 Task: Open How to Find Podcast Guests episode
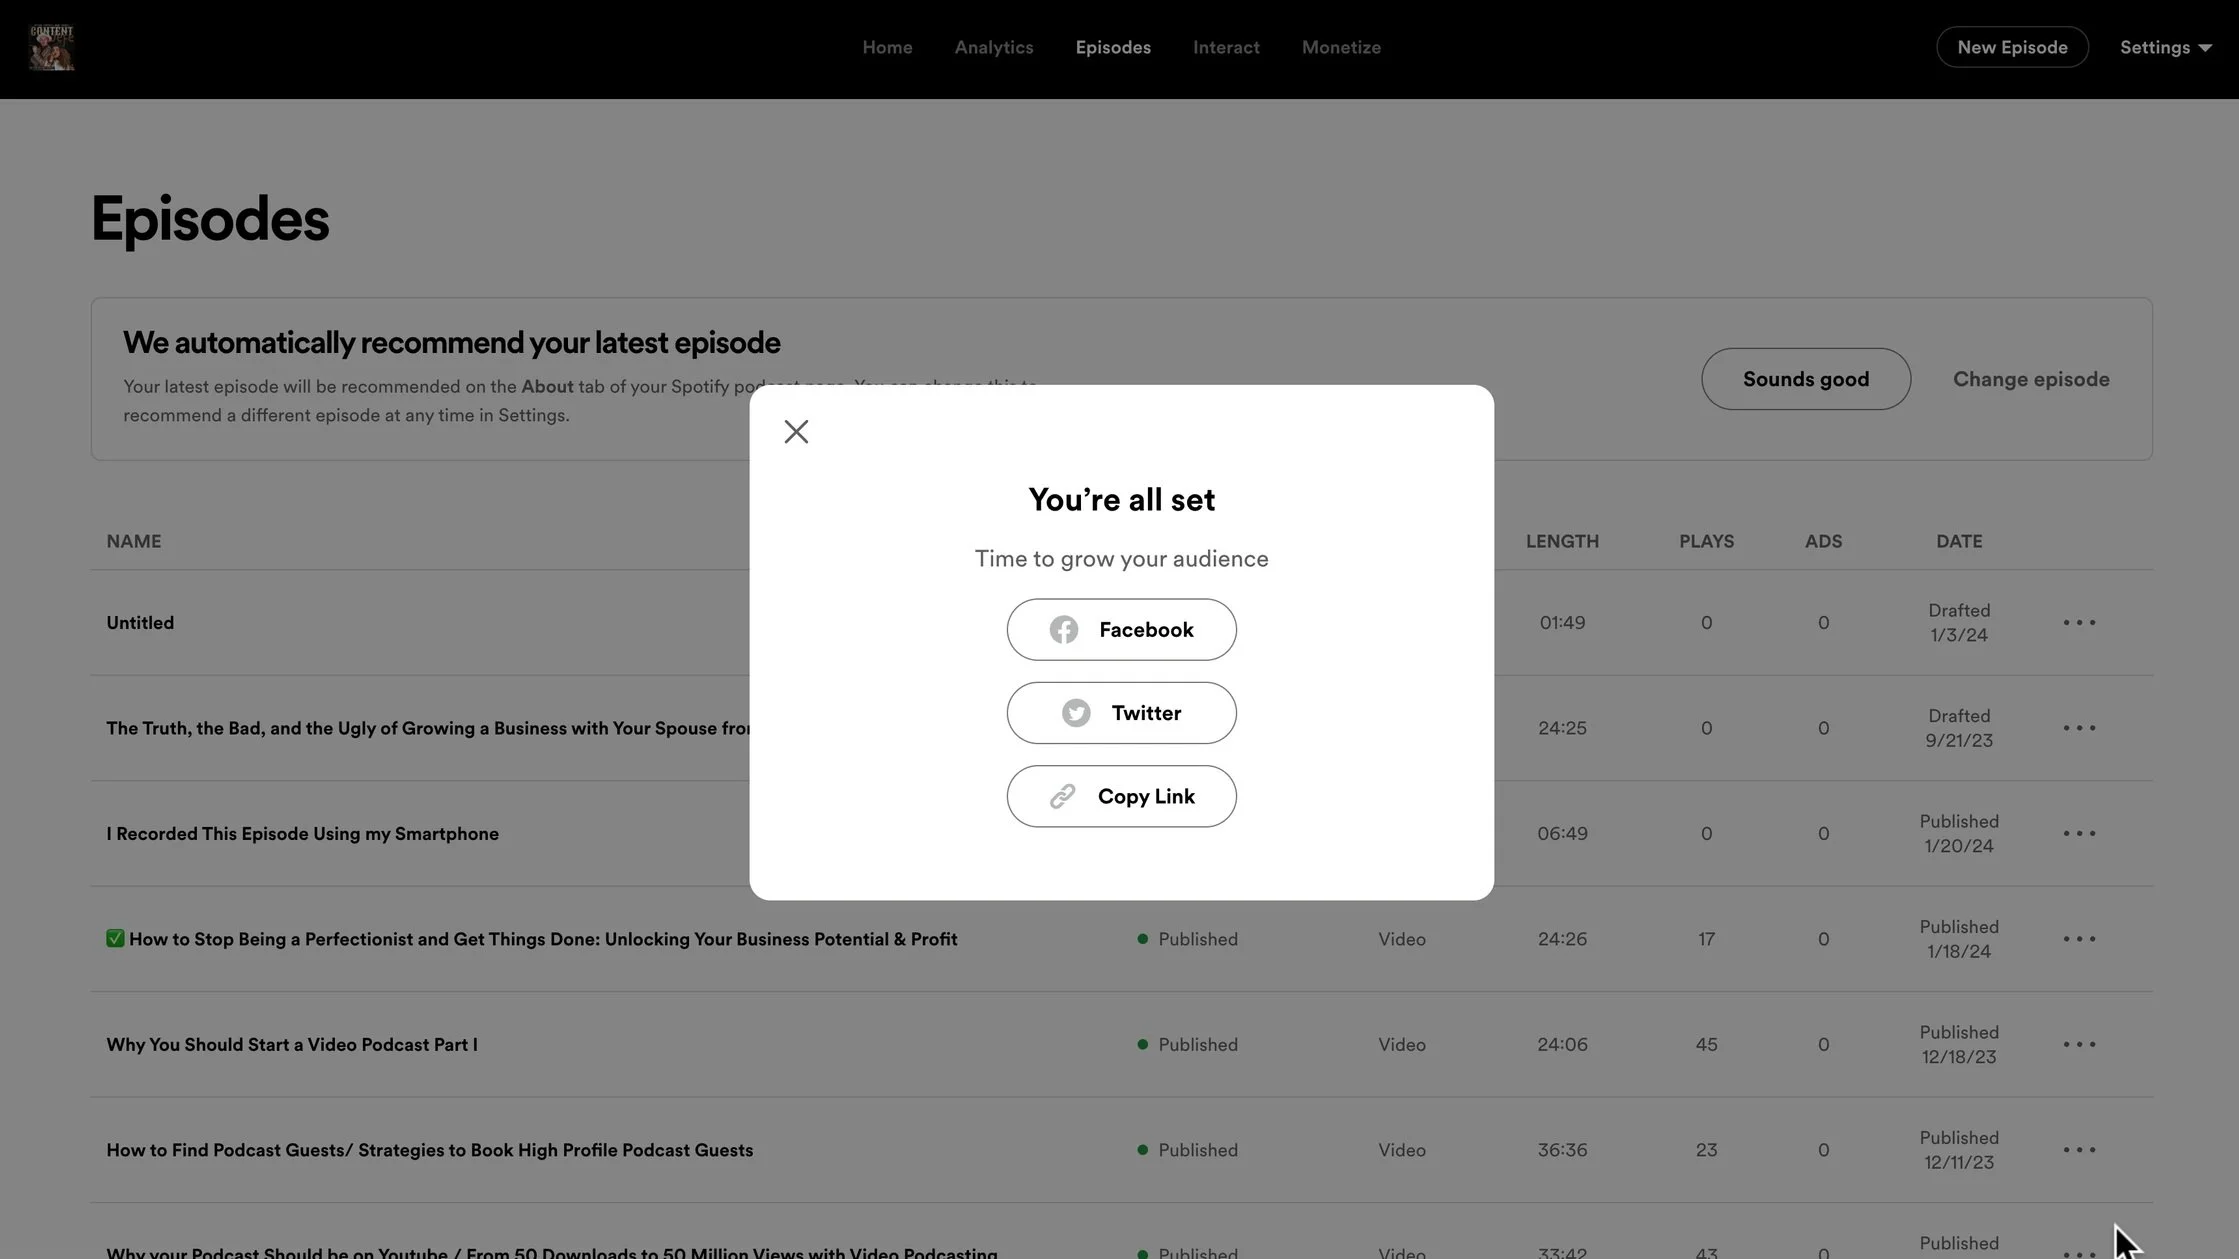click(430, 1150)
